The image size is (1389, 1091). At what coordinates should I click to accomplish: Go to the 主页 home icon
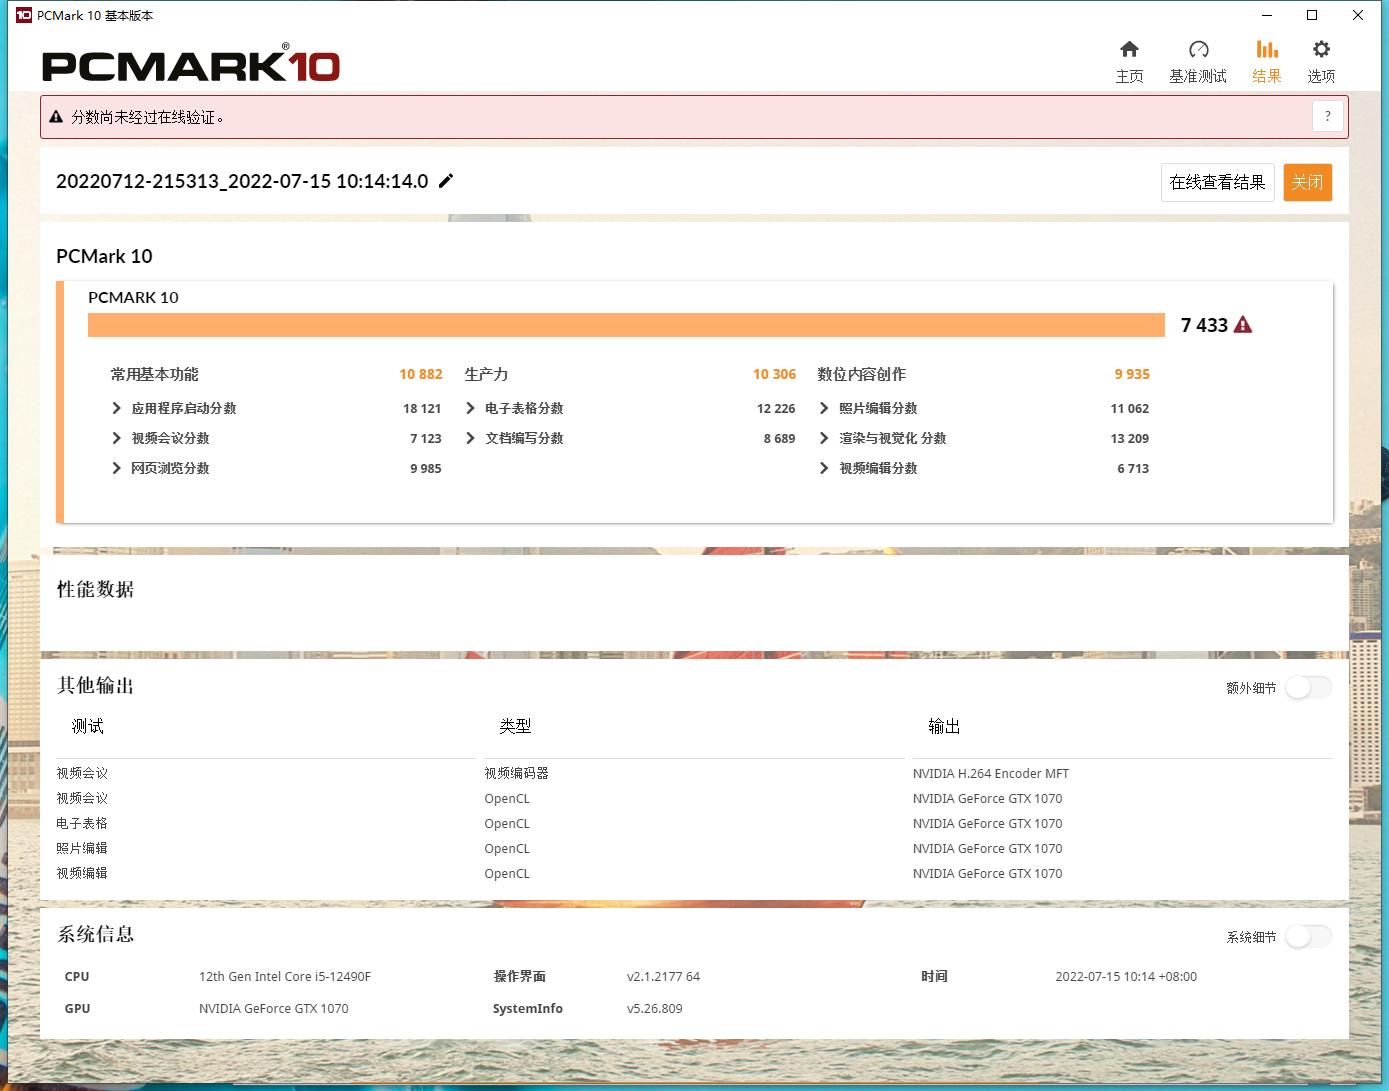pos(1129,50)
